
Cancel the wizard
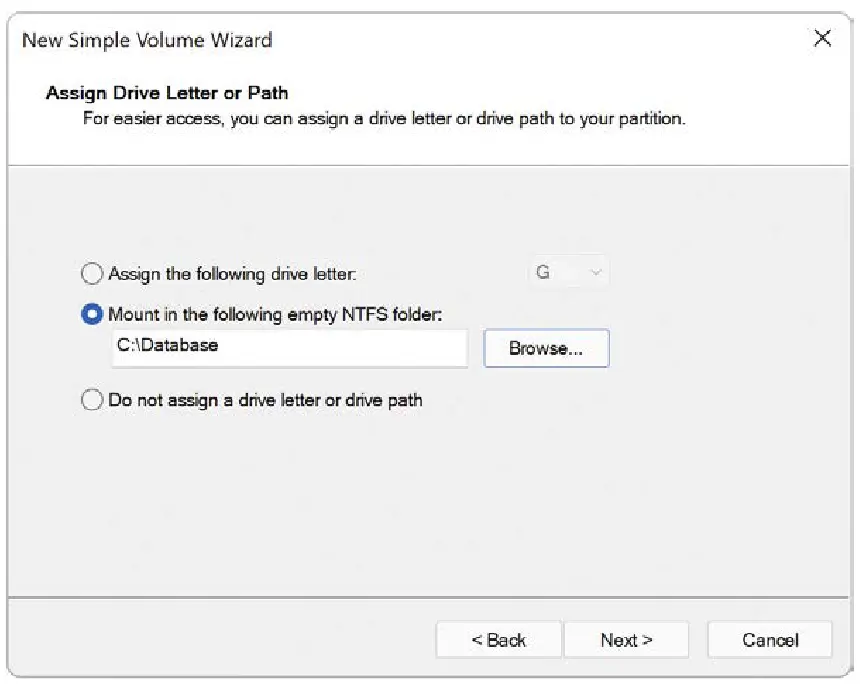(769, 640)
